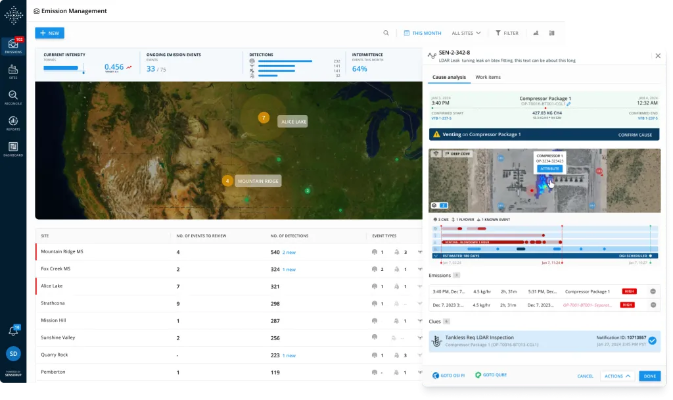673x400 pixels.
Task: Click the search magnifier icon
Action: 386,33
